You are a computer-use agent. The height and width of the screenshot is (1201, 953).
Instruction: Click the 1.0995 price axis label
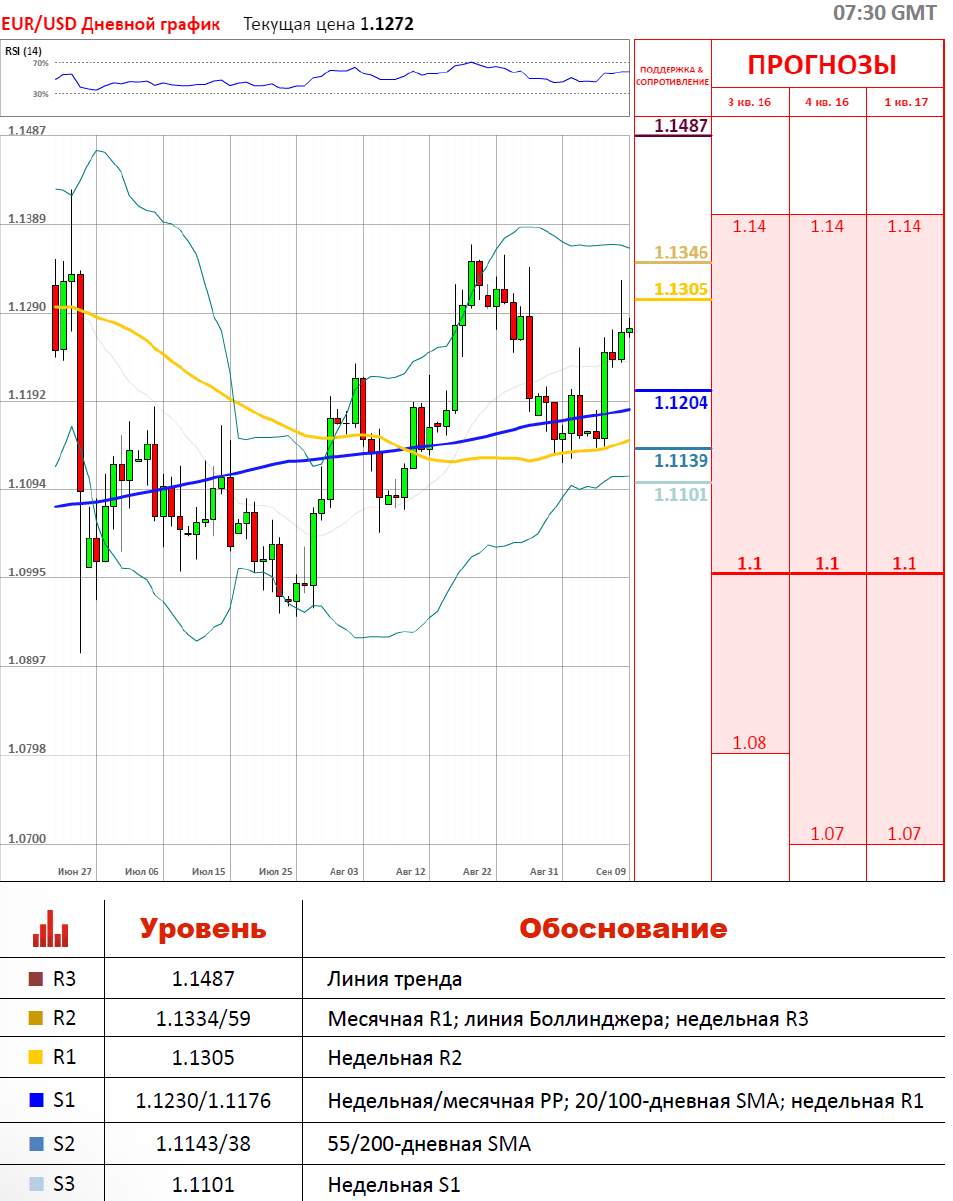(27, 573)
